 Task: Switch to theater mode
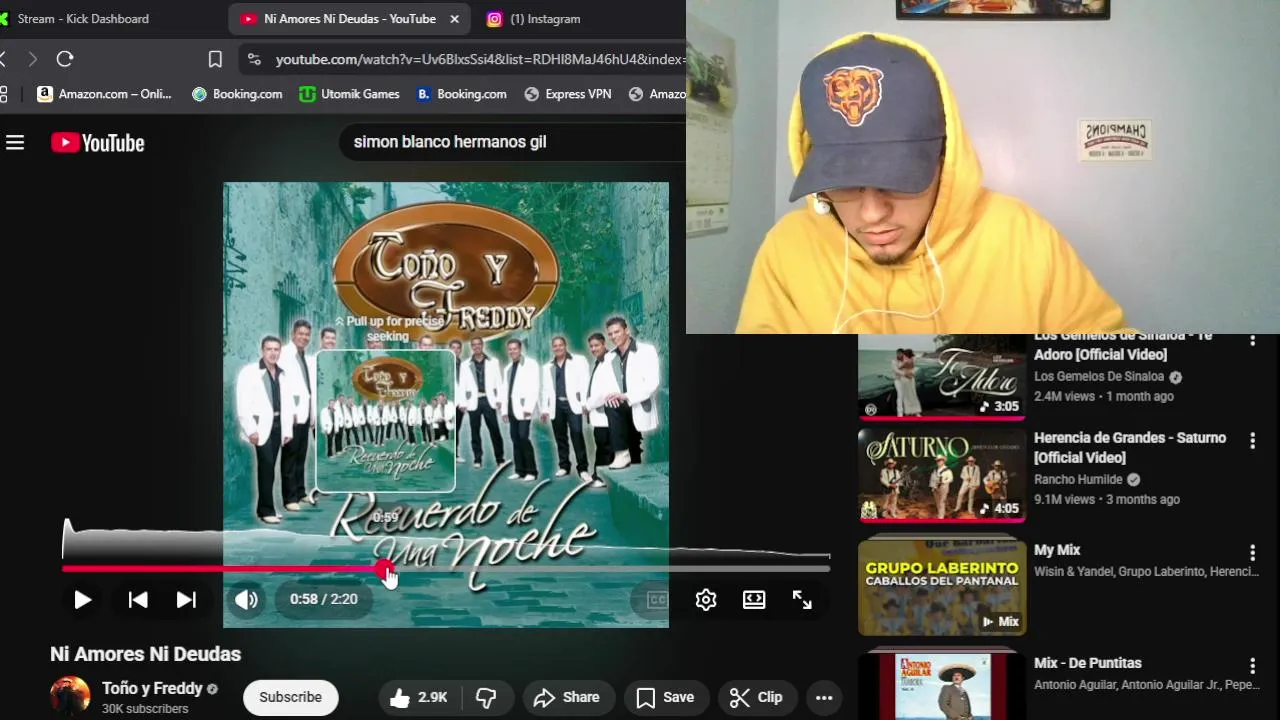(754, 599)
